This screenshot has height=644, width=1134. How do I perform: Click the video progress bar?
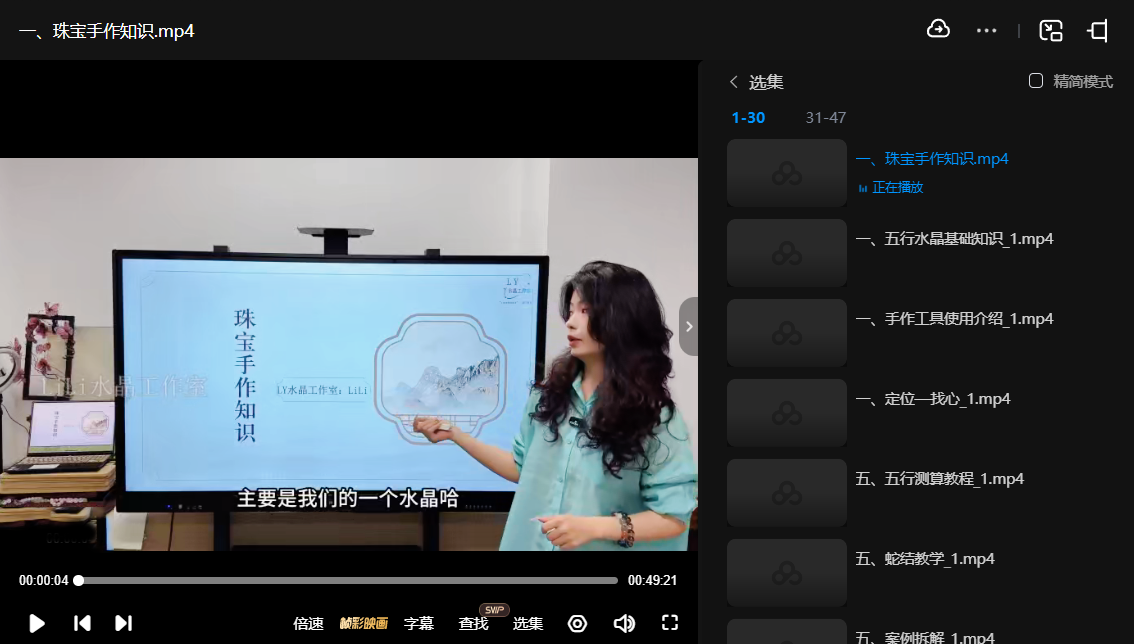(347, 580)
